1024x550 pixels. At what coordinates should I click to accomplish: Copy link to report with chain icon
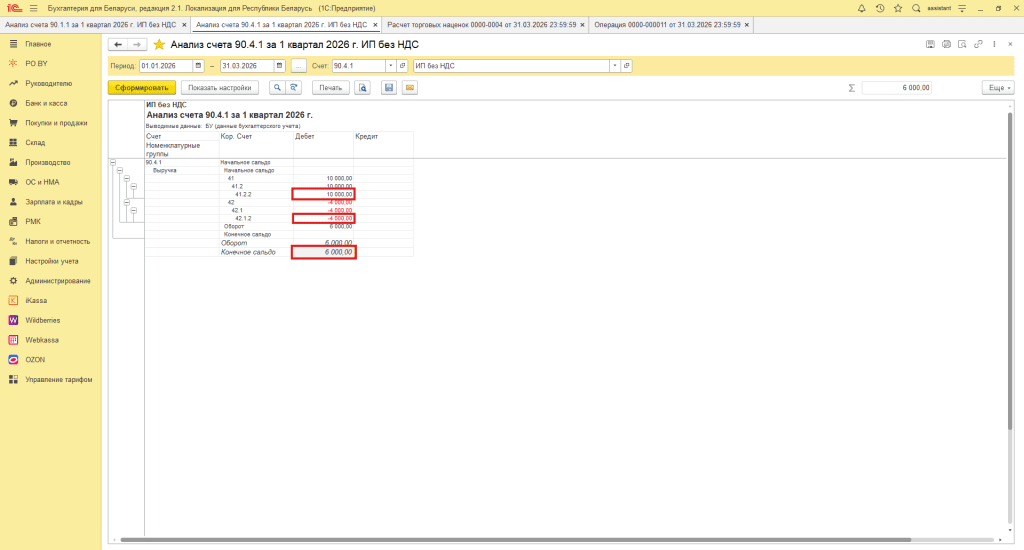(x=979, y=44)
